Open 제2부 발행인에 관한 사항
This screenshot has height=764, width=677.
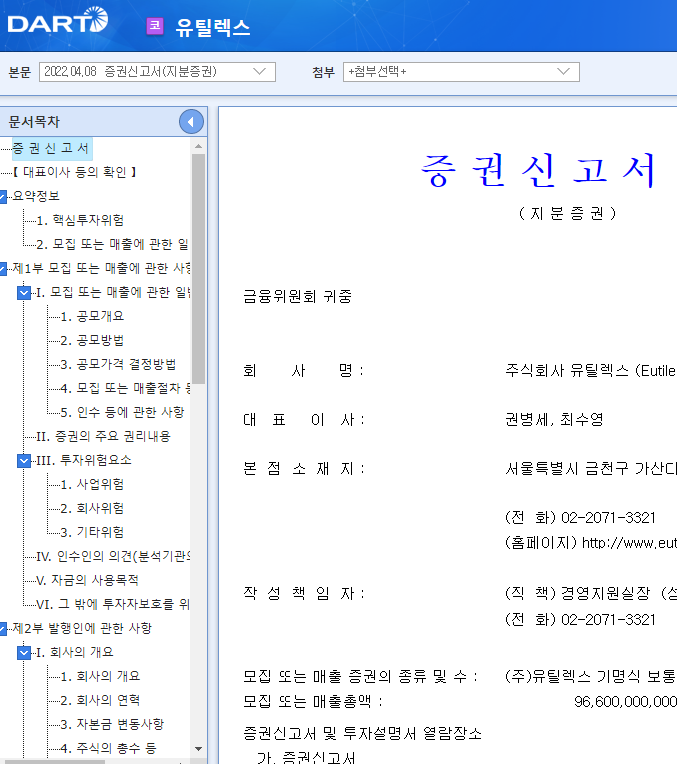82,628
